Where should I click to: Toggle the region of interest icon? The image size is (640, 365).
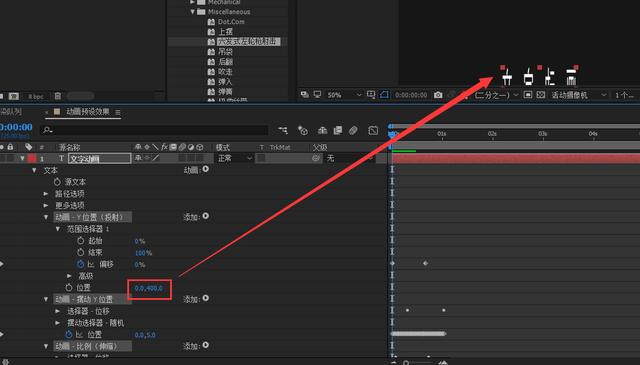click(528, 95)
